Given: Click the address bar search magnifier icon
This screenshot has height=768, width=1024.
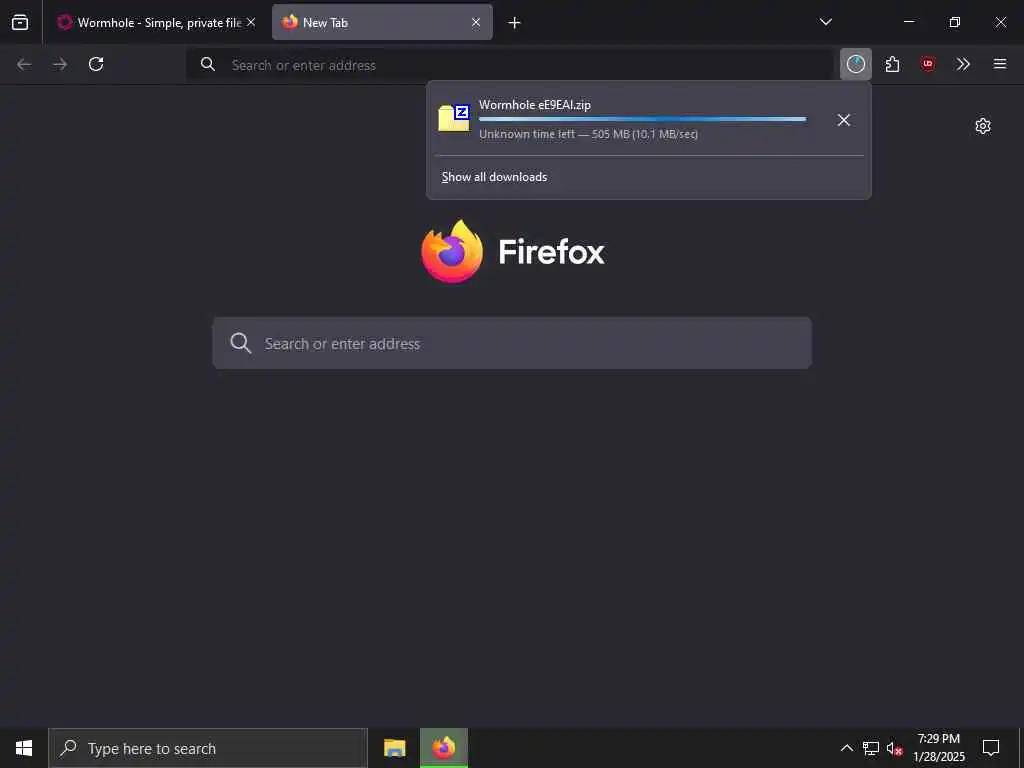Looking at the screenshot, I should 208,64.
